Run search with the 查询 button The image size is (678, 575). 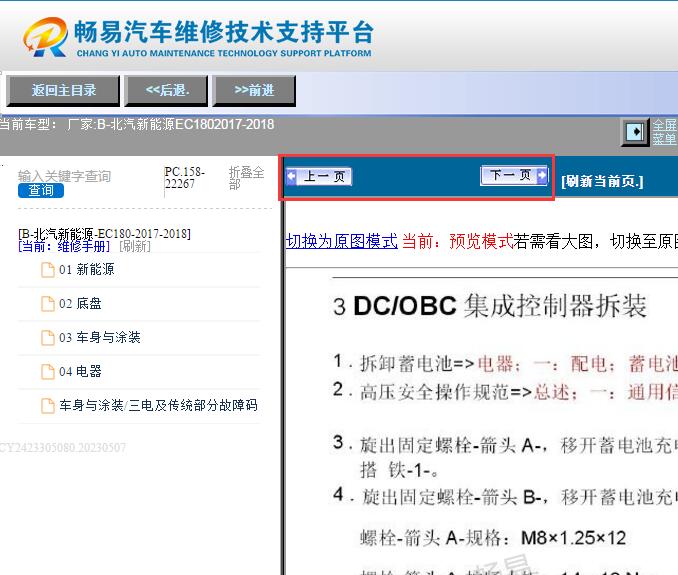coord(41,190)
